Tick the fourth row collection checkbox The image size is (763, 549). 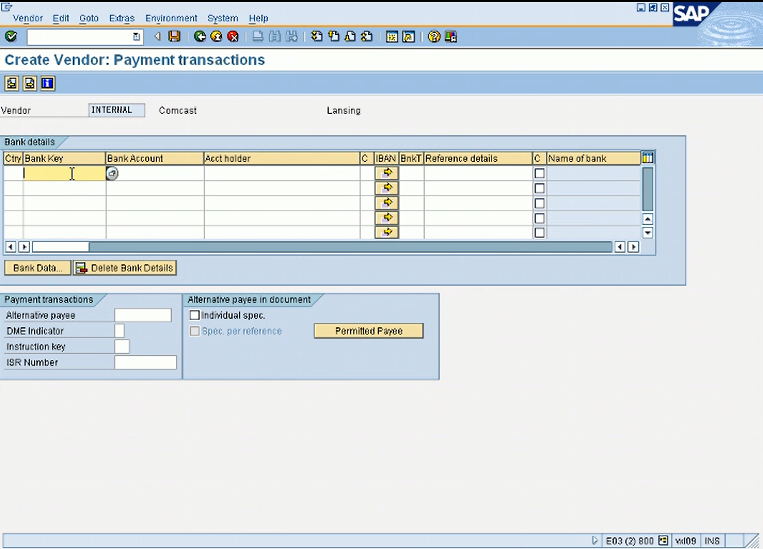pyautogui.click(x=539, y=218)
